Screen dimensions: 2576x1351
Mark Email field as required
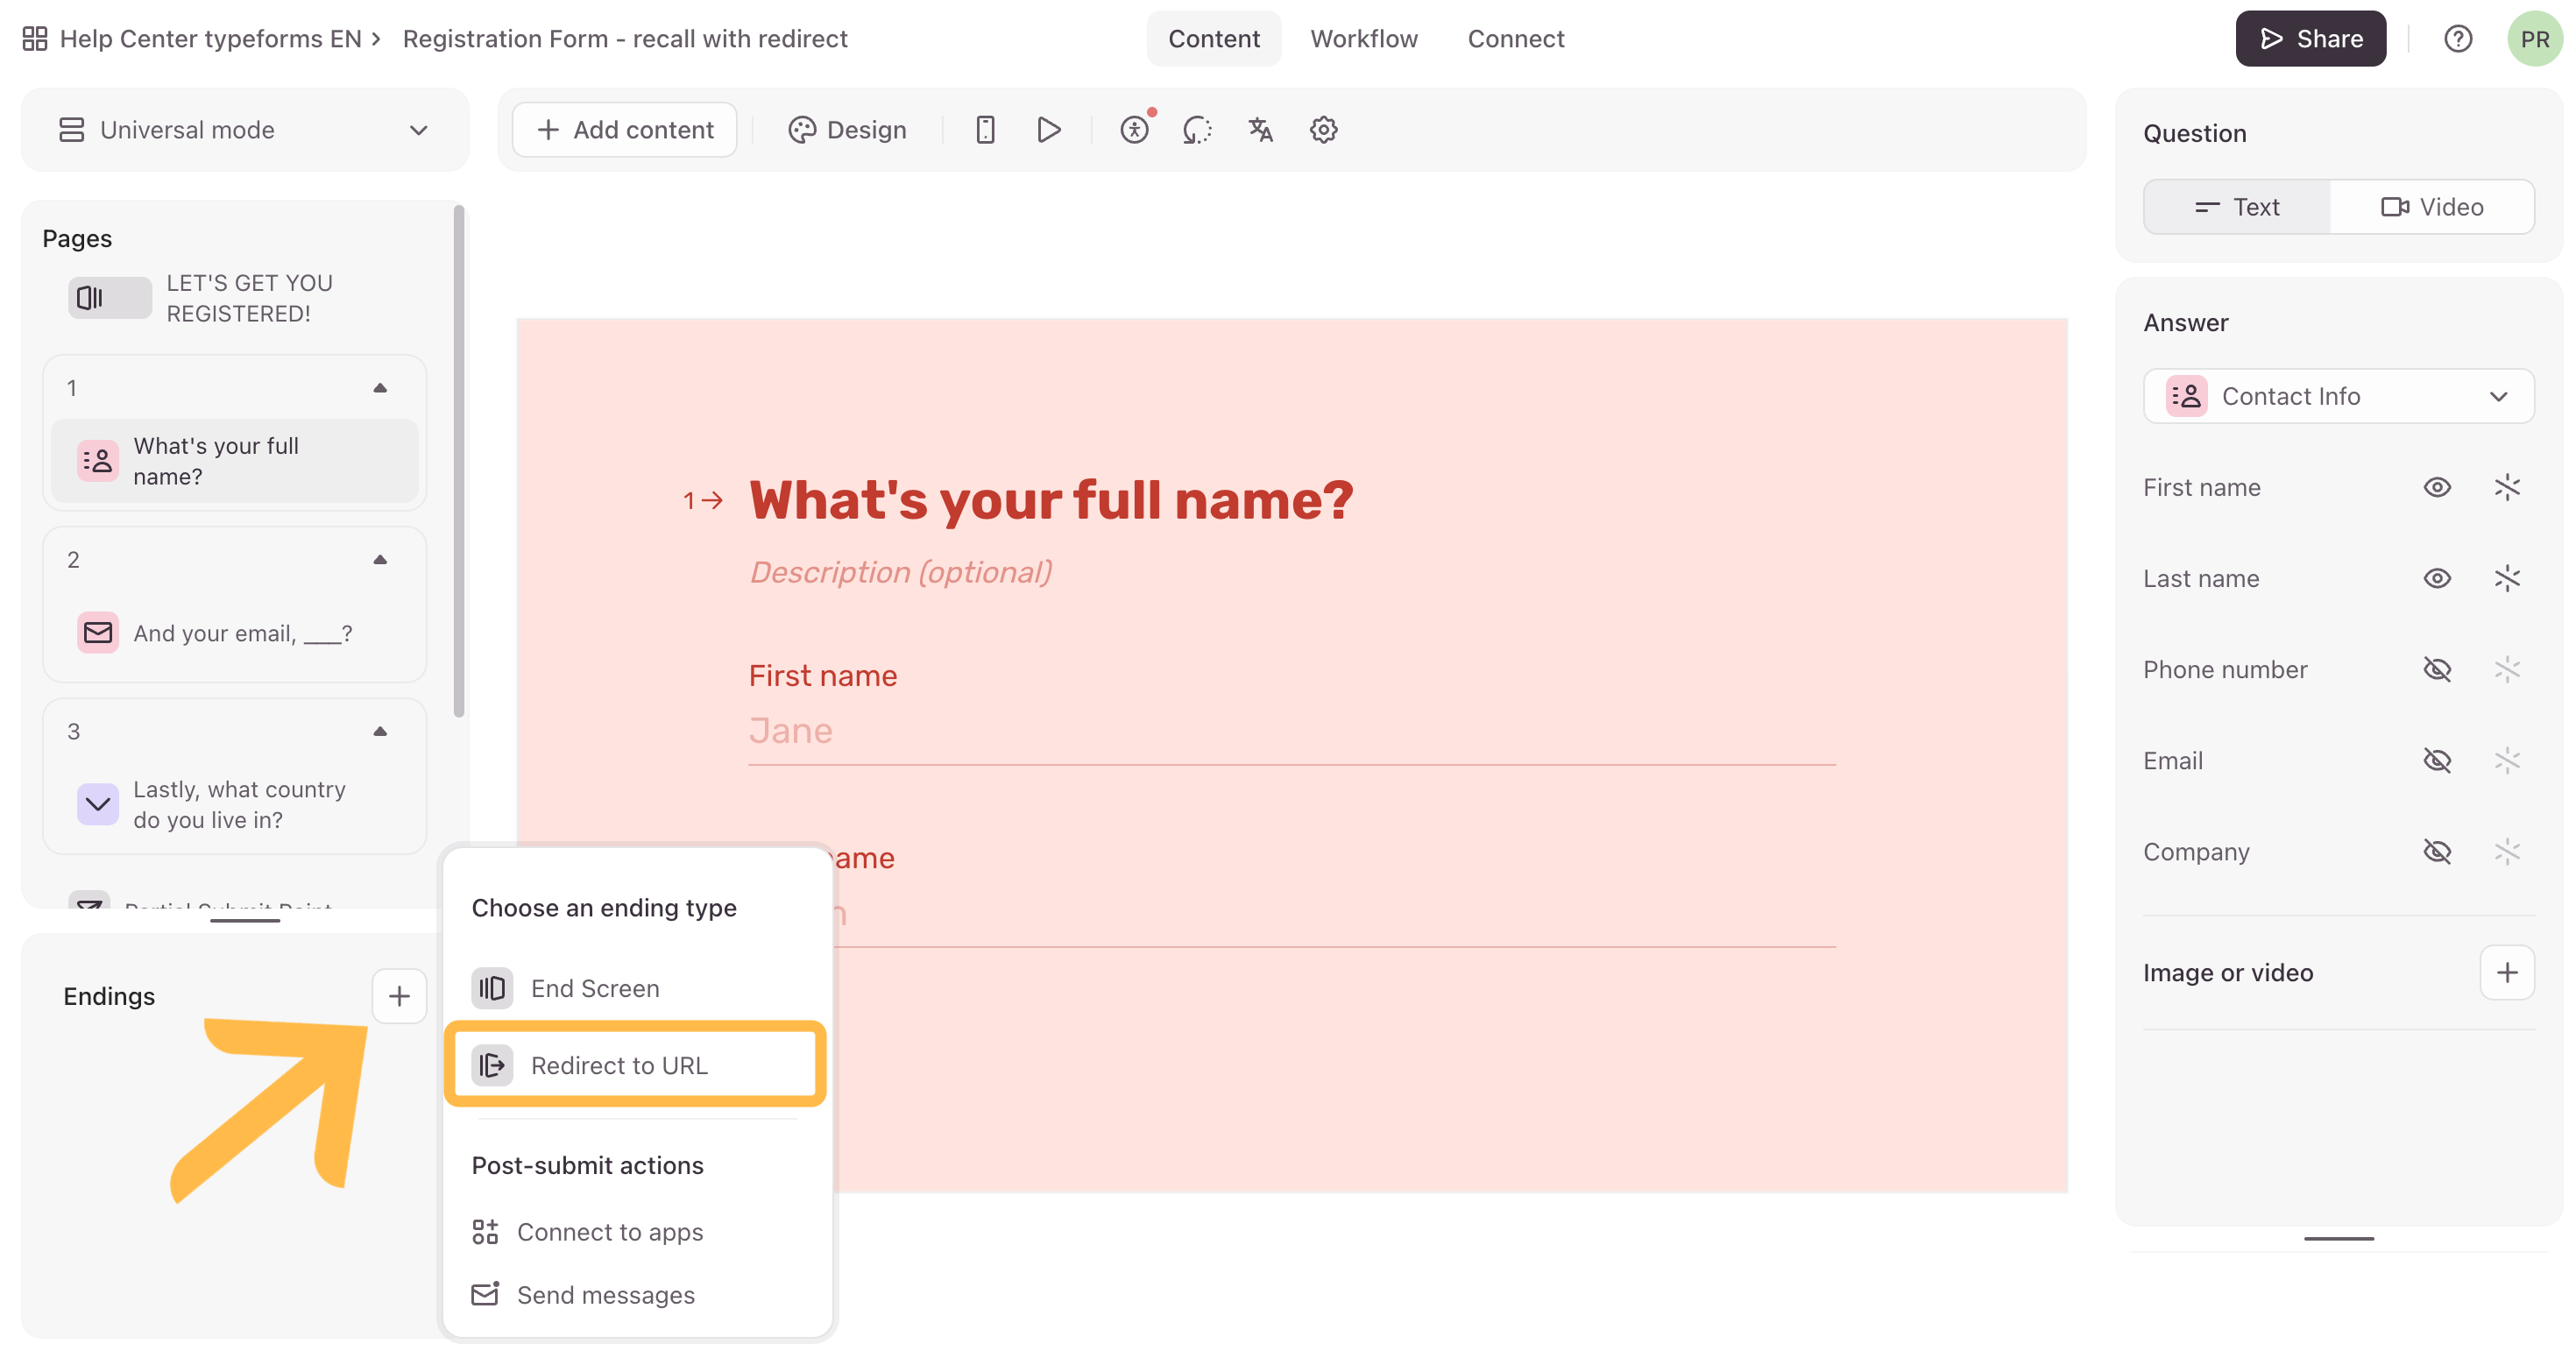click(x=2507, y=761)
